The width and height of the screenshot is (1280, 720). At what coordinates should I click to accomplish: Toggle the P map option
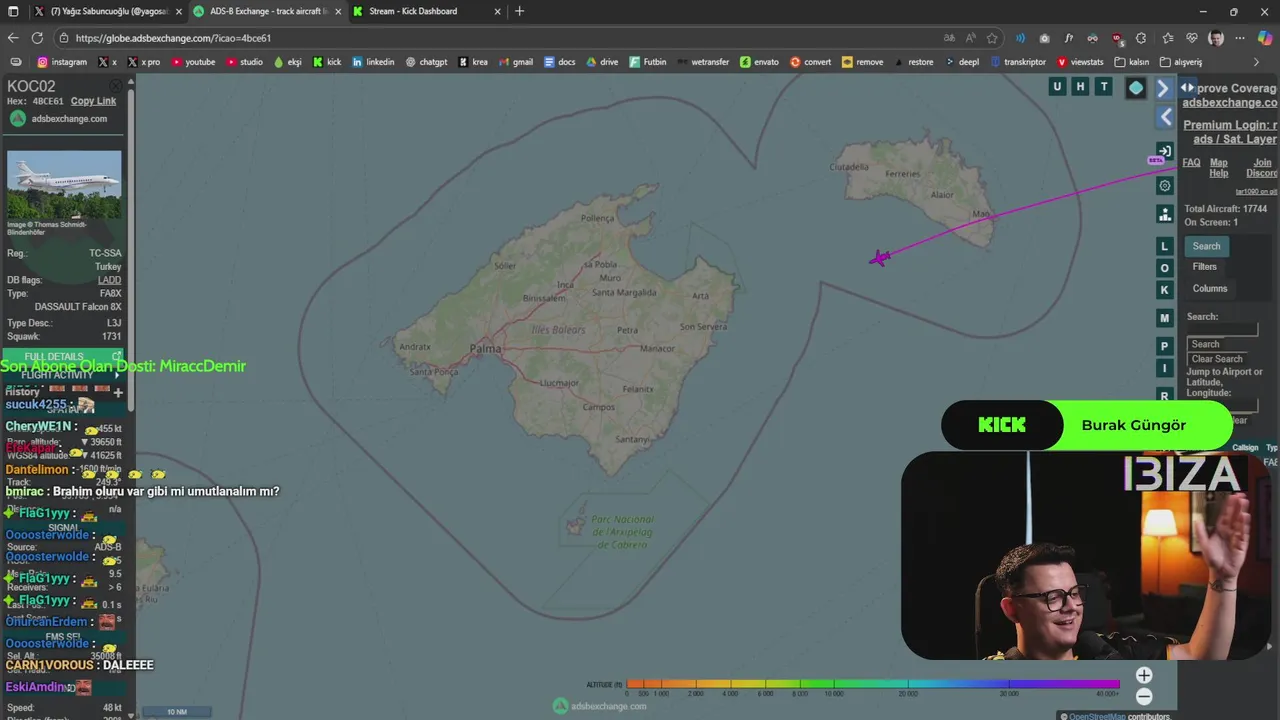pyautogui.click(x=1164, y=346)
